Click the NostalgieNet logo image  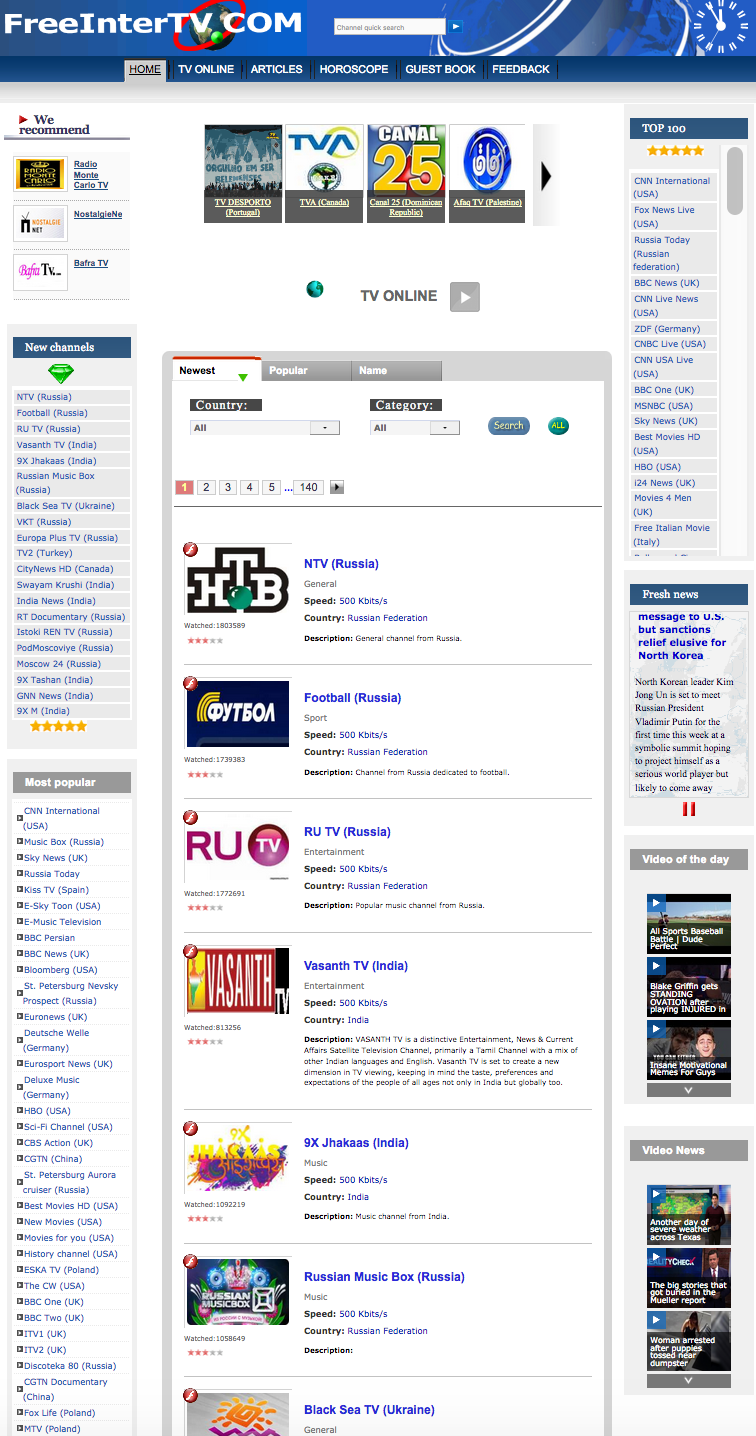pyautogui.click(x=40, y=223)
